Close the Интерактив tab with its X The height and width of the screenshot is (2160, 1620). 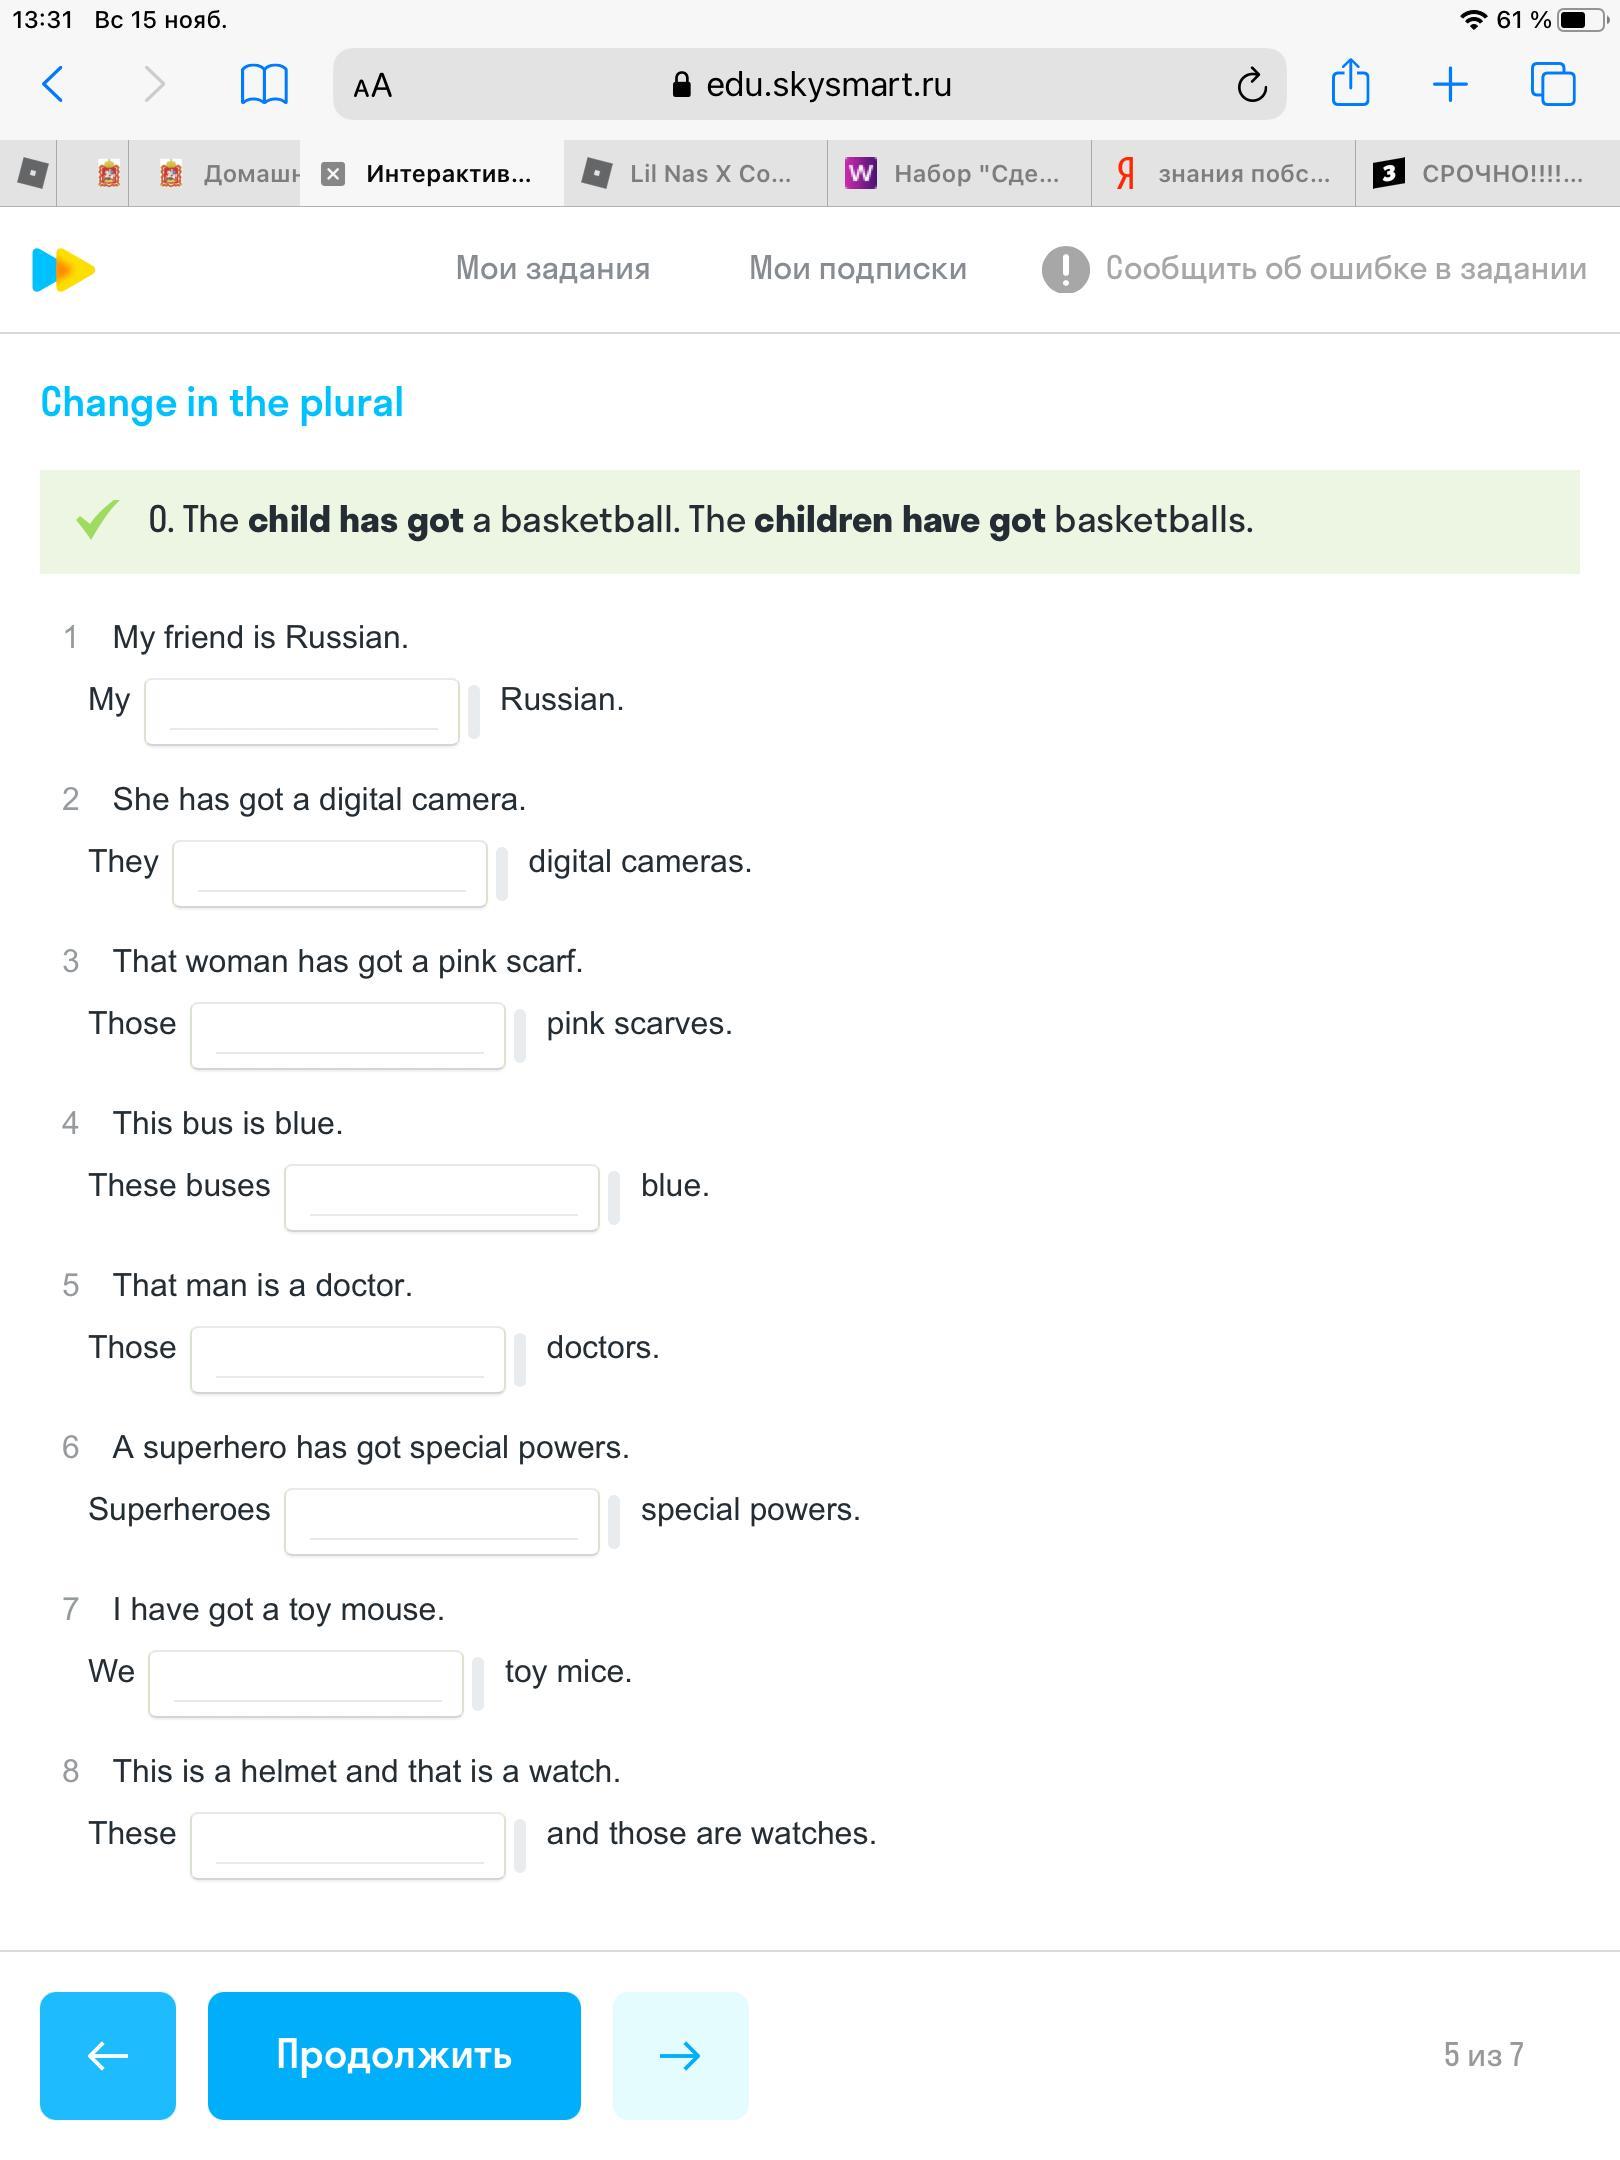coord(333,174)
